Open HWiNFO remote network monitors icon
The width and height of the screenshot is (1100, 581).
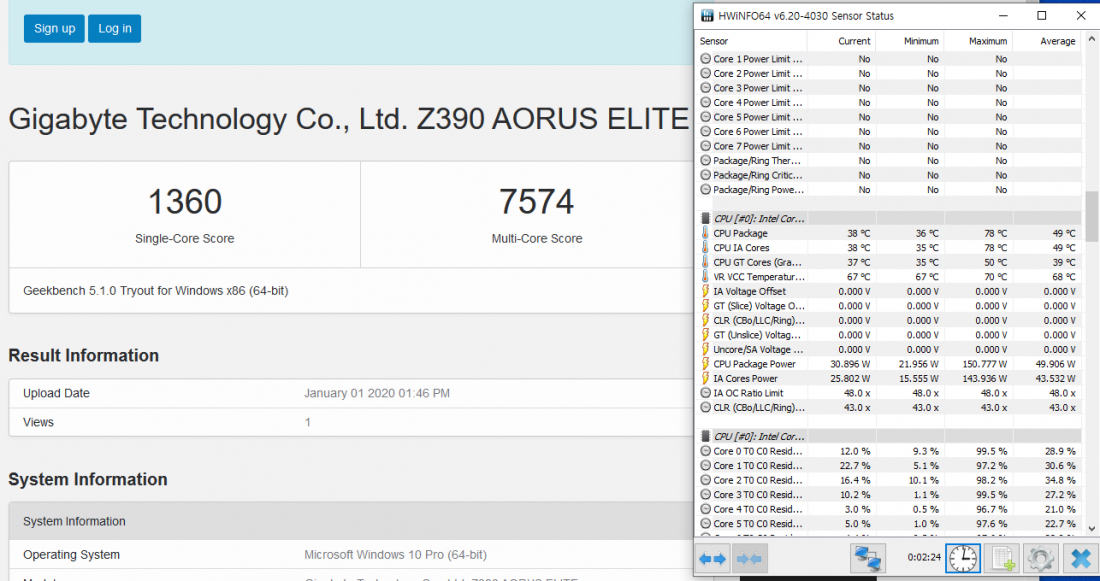coord(868,559)
